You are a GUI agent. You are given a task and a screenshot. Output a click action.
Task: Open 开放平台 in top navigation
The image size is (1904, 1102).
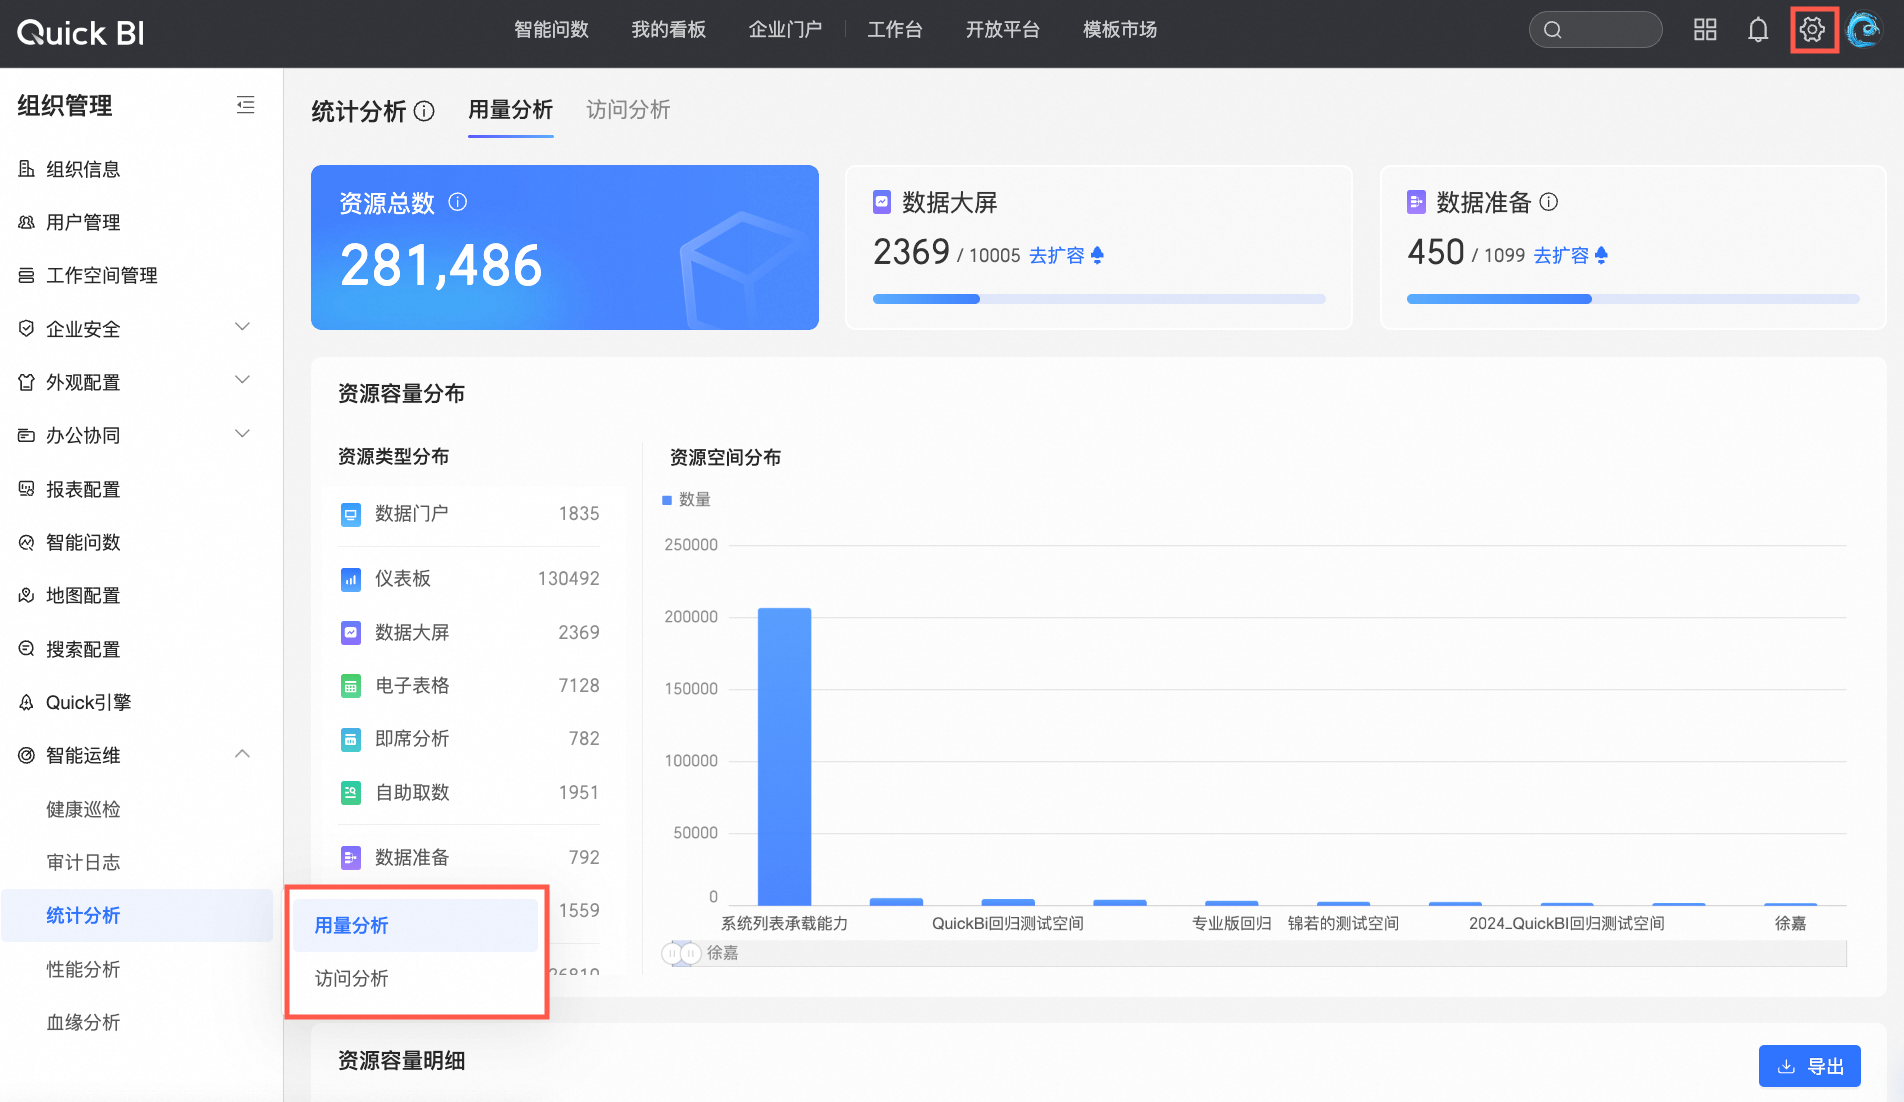pos(1003,30)
